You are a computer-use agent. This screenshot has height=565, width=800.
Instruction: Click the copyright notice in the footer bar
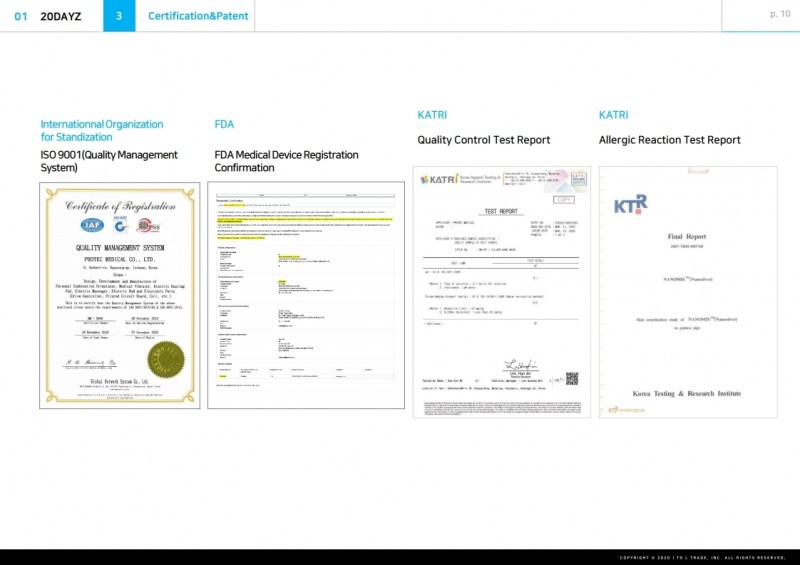point(702,557)
